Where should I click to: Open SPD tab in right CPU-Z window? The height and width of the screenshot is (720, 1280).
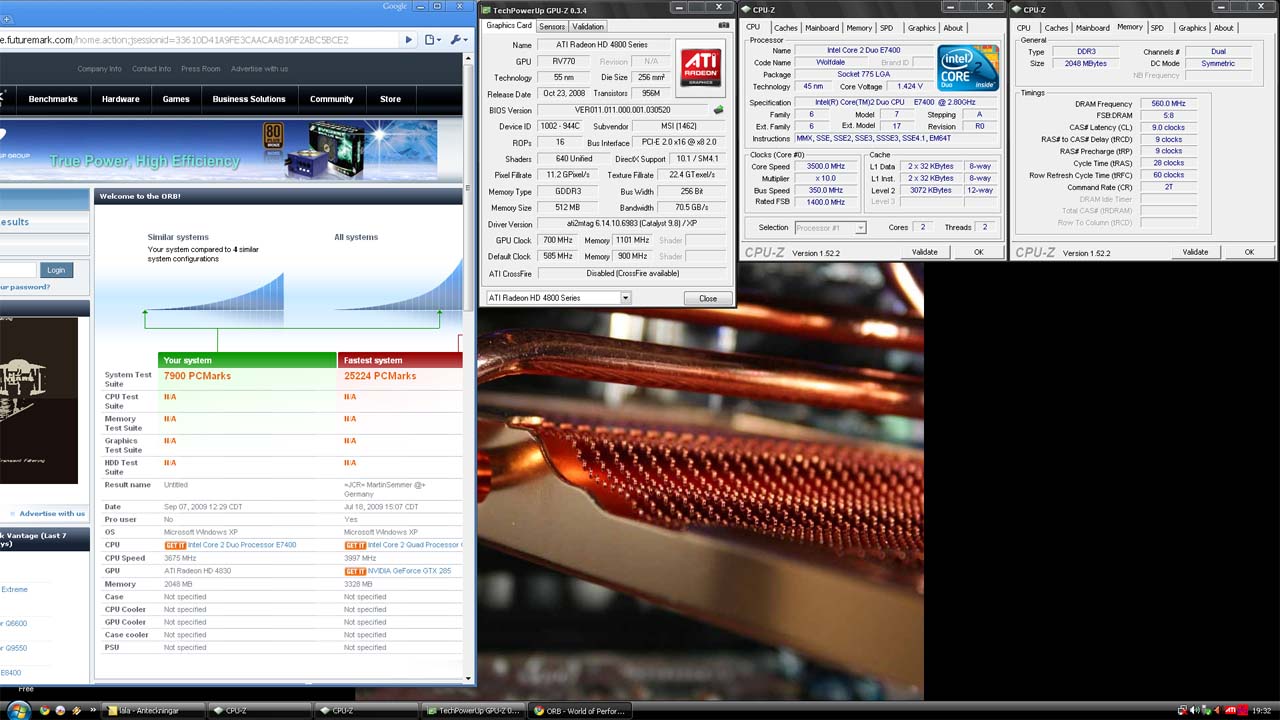coord(1157,28)
